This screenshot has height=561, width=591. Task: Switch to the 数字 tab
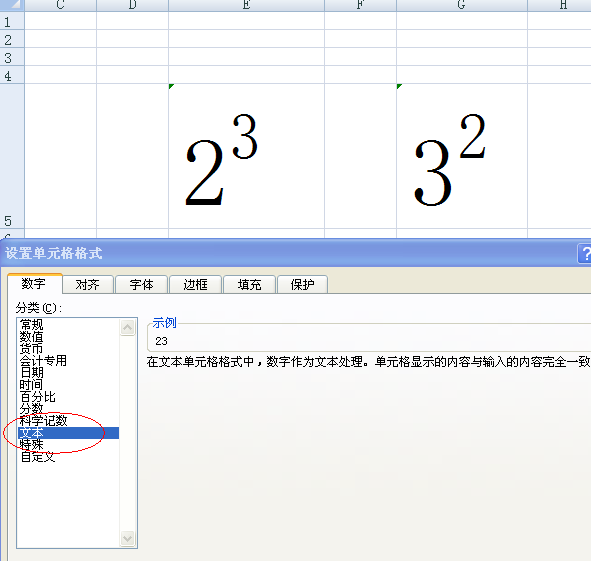pyautogui.click(x=35, y=284)
